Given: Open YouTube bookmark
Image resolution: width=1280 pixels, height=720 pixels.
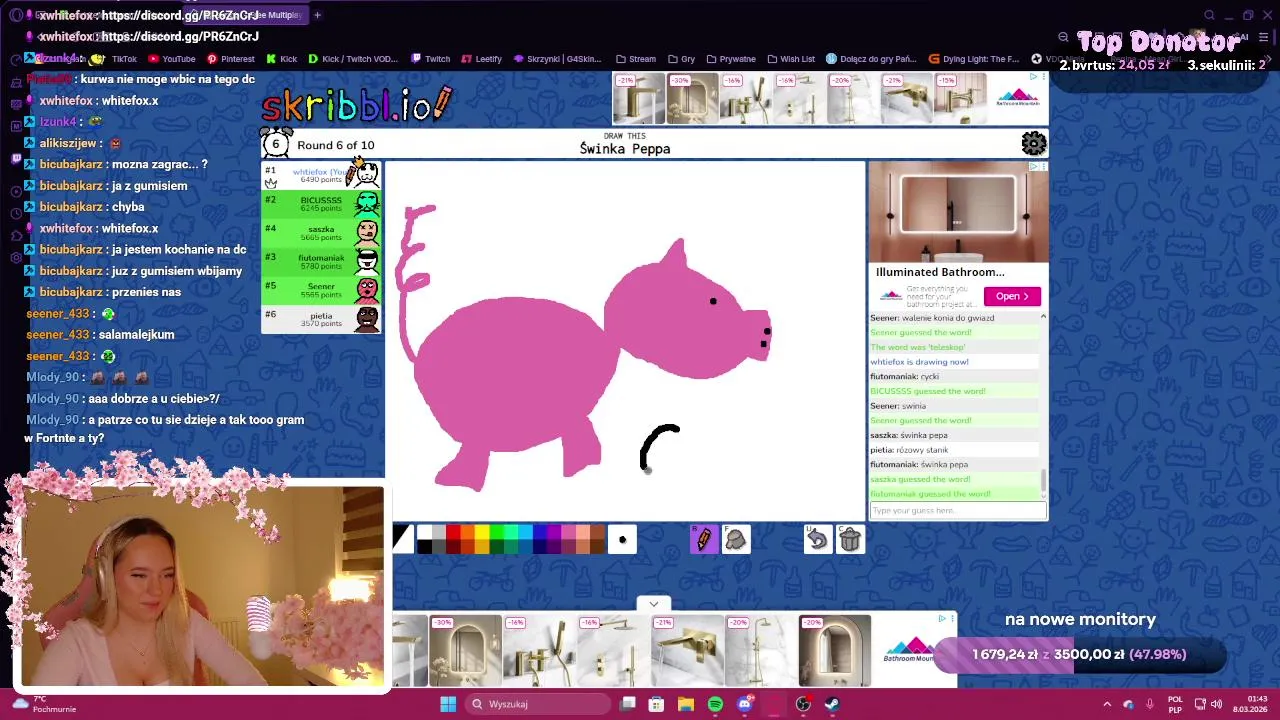Looking at the screenshot, I should pyautogui.click(x=171, y=59).
